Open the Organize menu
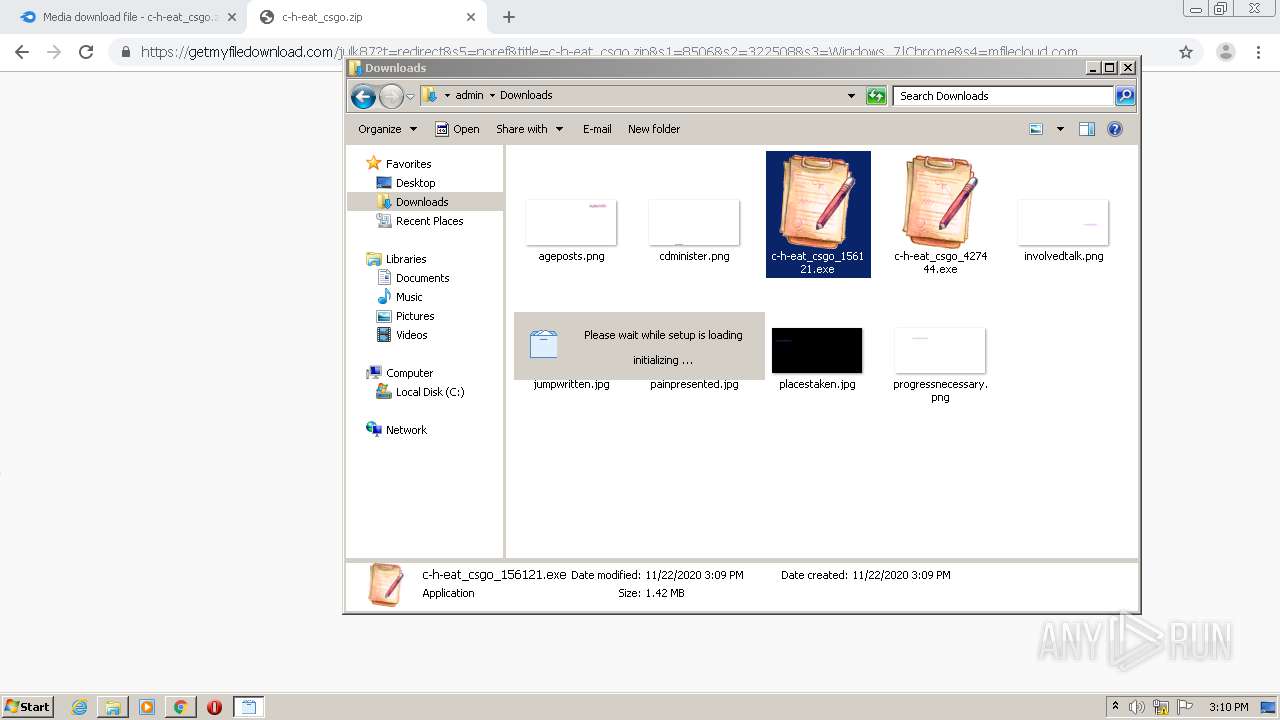Screen dimensions: 1280x720 click(x=387, y=129)
